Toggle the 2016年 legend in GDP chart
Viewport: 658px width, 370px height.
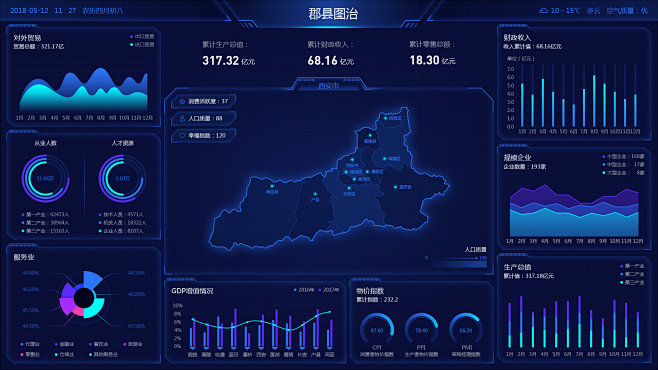304,290
